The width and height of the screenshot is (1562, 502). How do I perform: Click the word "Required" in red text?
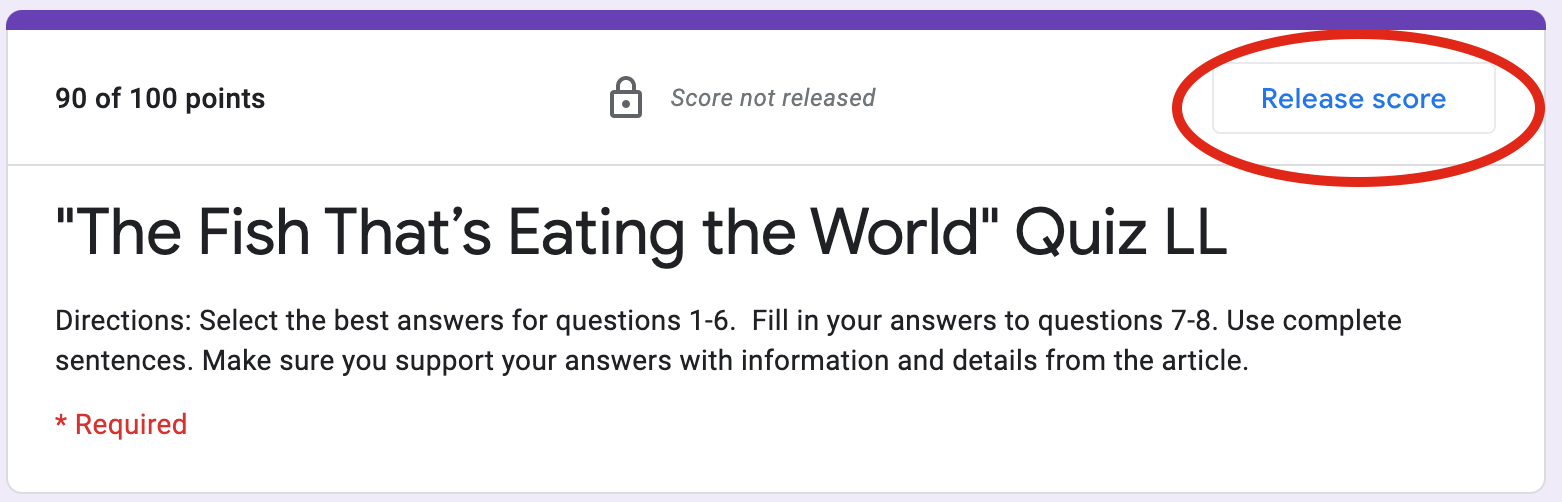click(x=131, y=424)
